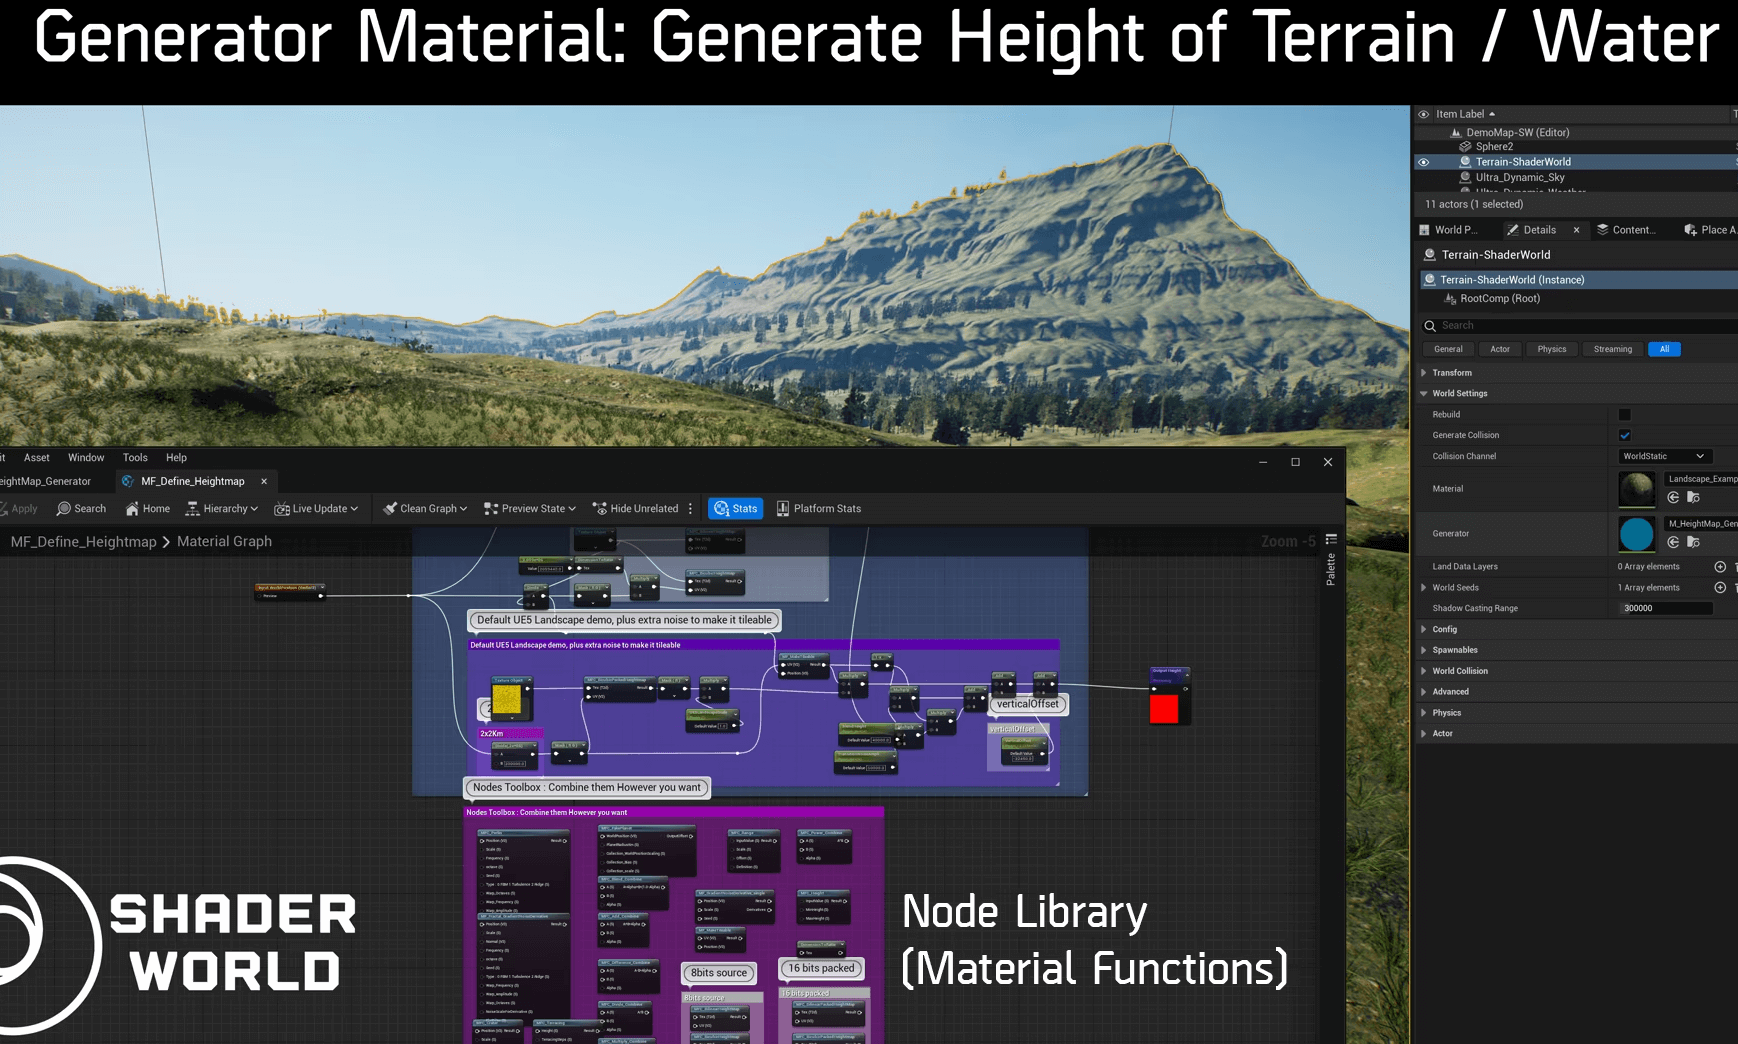Uncheck Generate Collision checkbox
Image resolution: width=1738 pixels, height=1044 pixels.
pos(1625,435)
